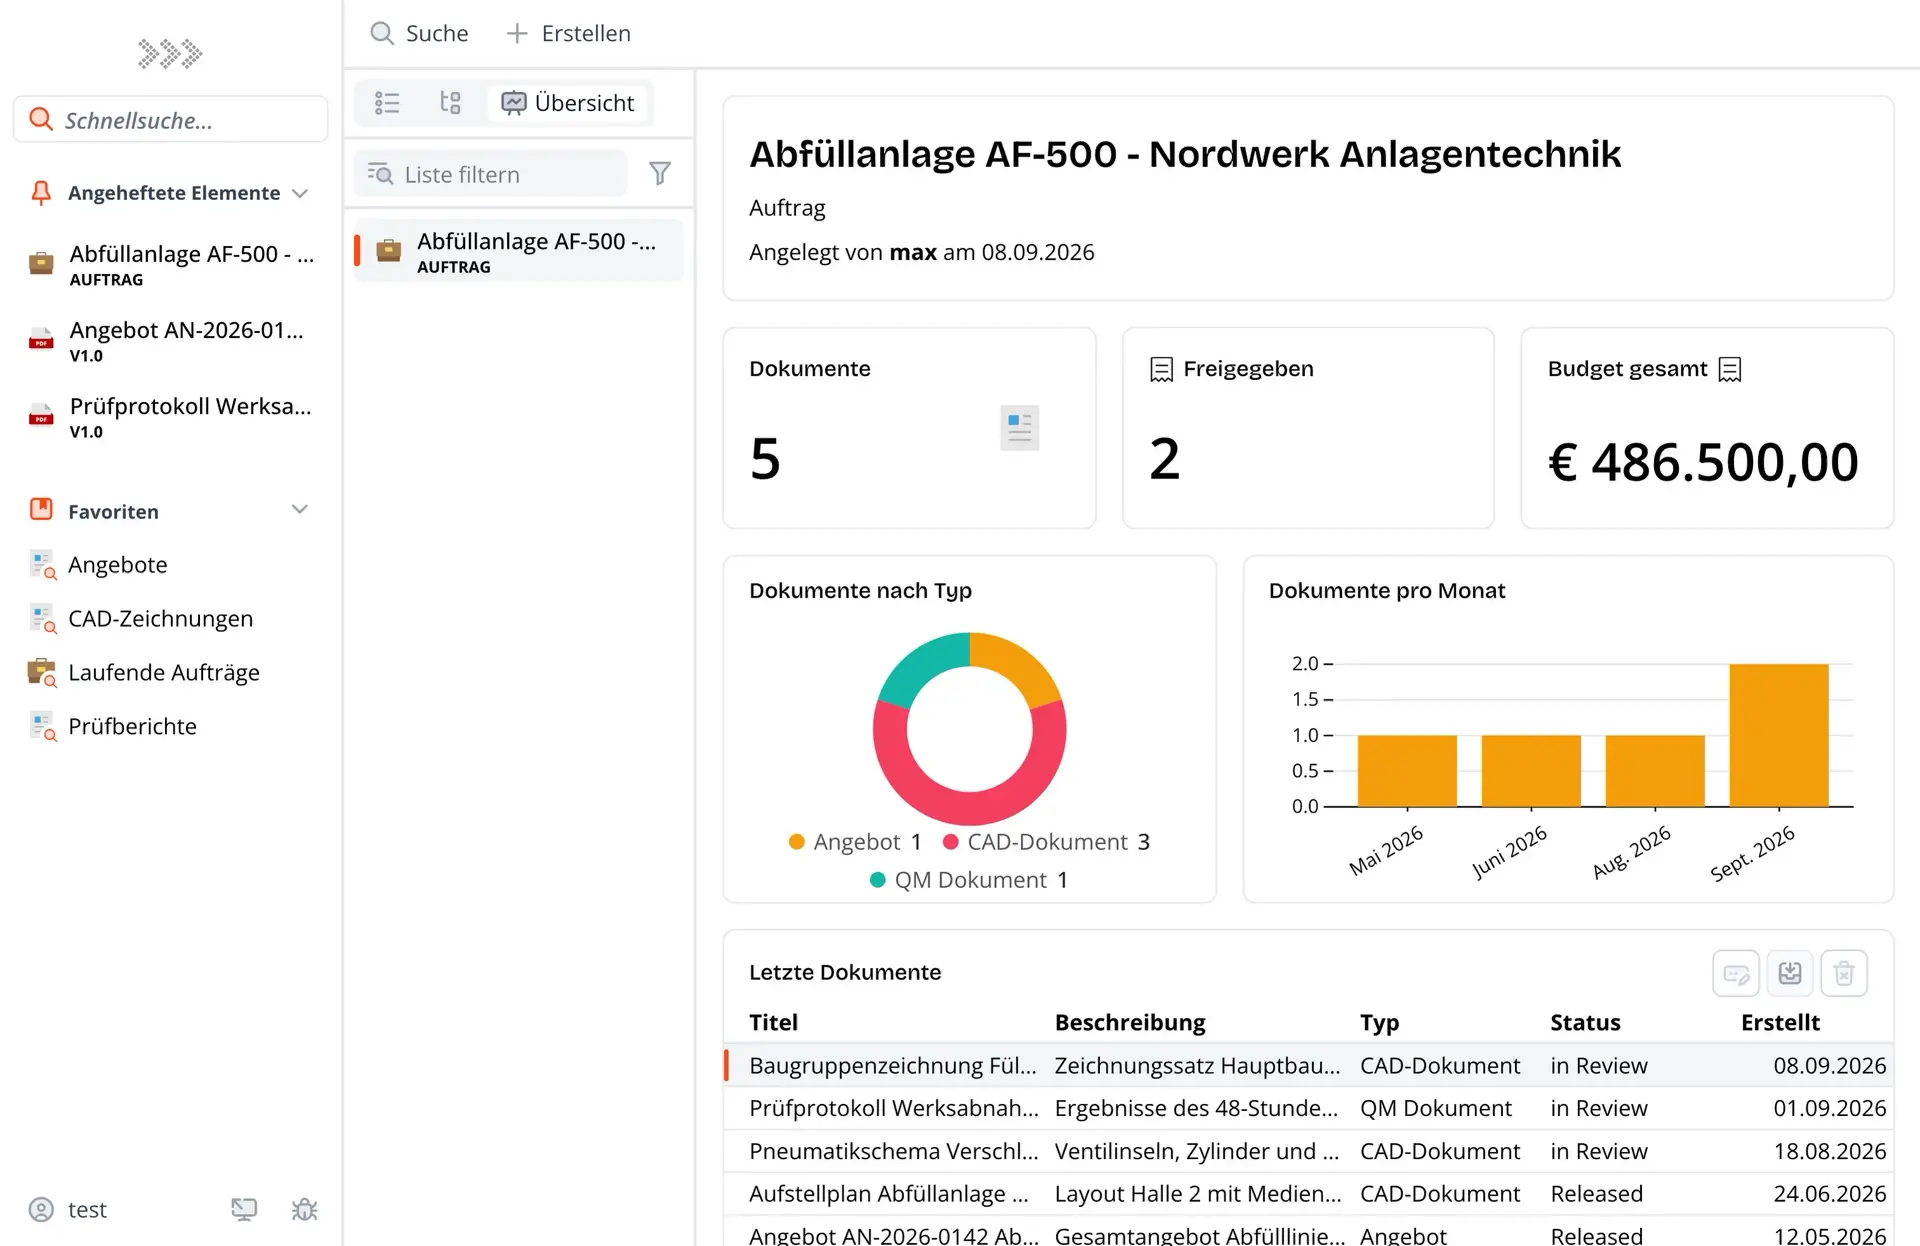
Task: Switch to tree structure view tab
Action: (450, 103)
